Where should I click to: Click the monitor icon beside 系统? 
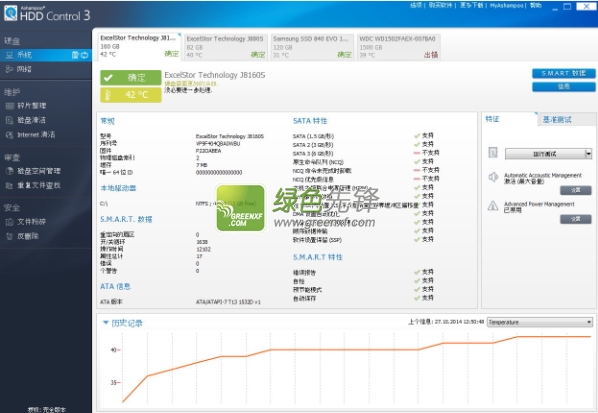9,55
